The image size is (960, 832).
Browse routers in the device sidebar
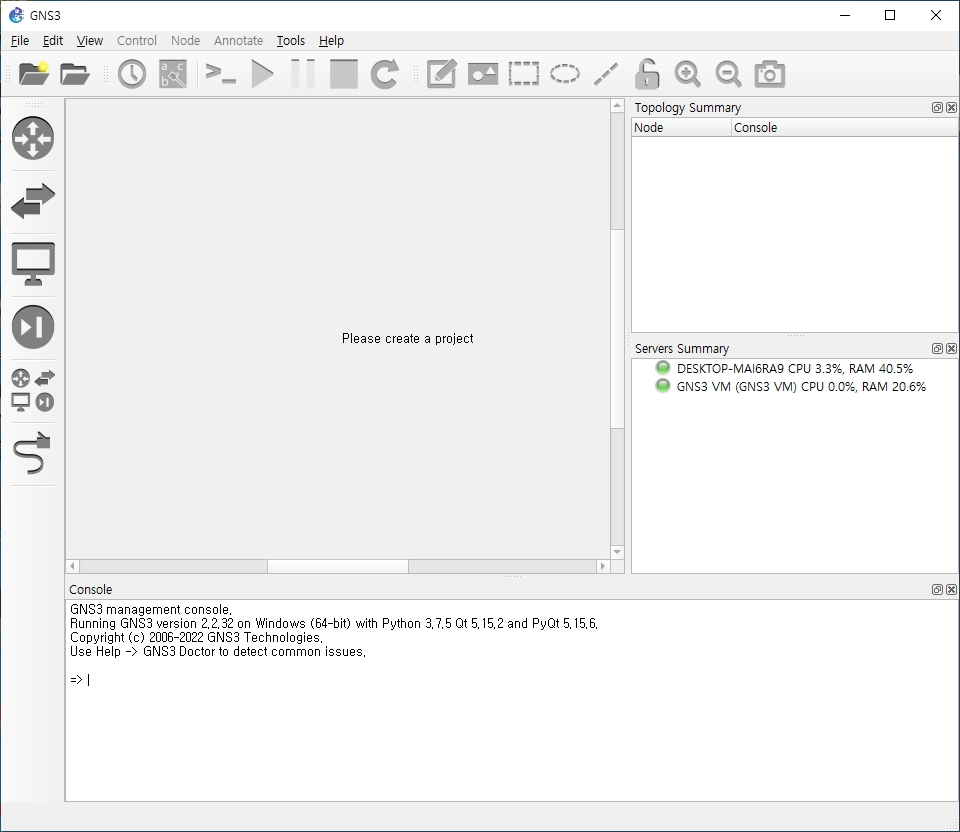(x=33, y=138)
